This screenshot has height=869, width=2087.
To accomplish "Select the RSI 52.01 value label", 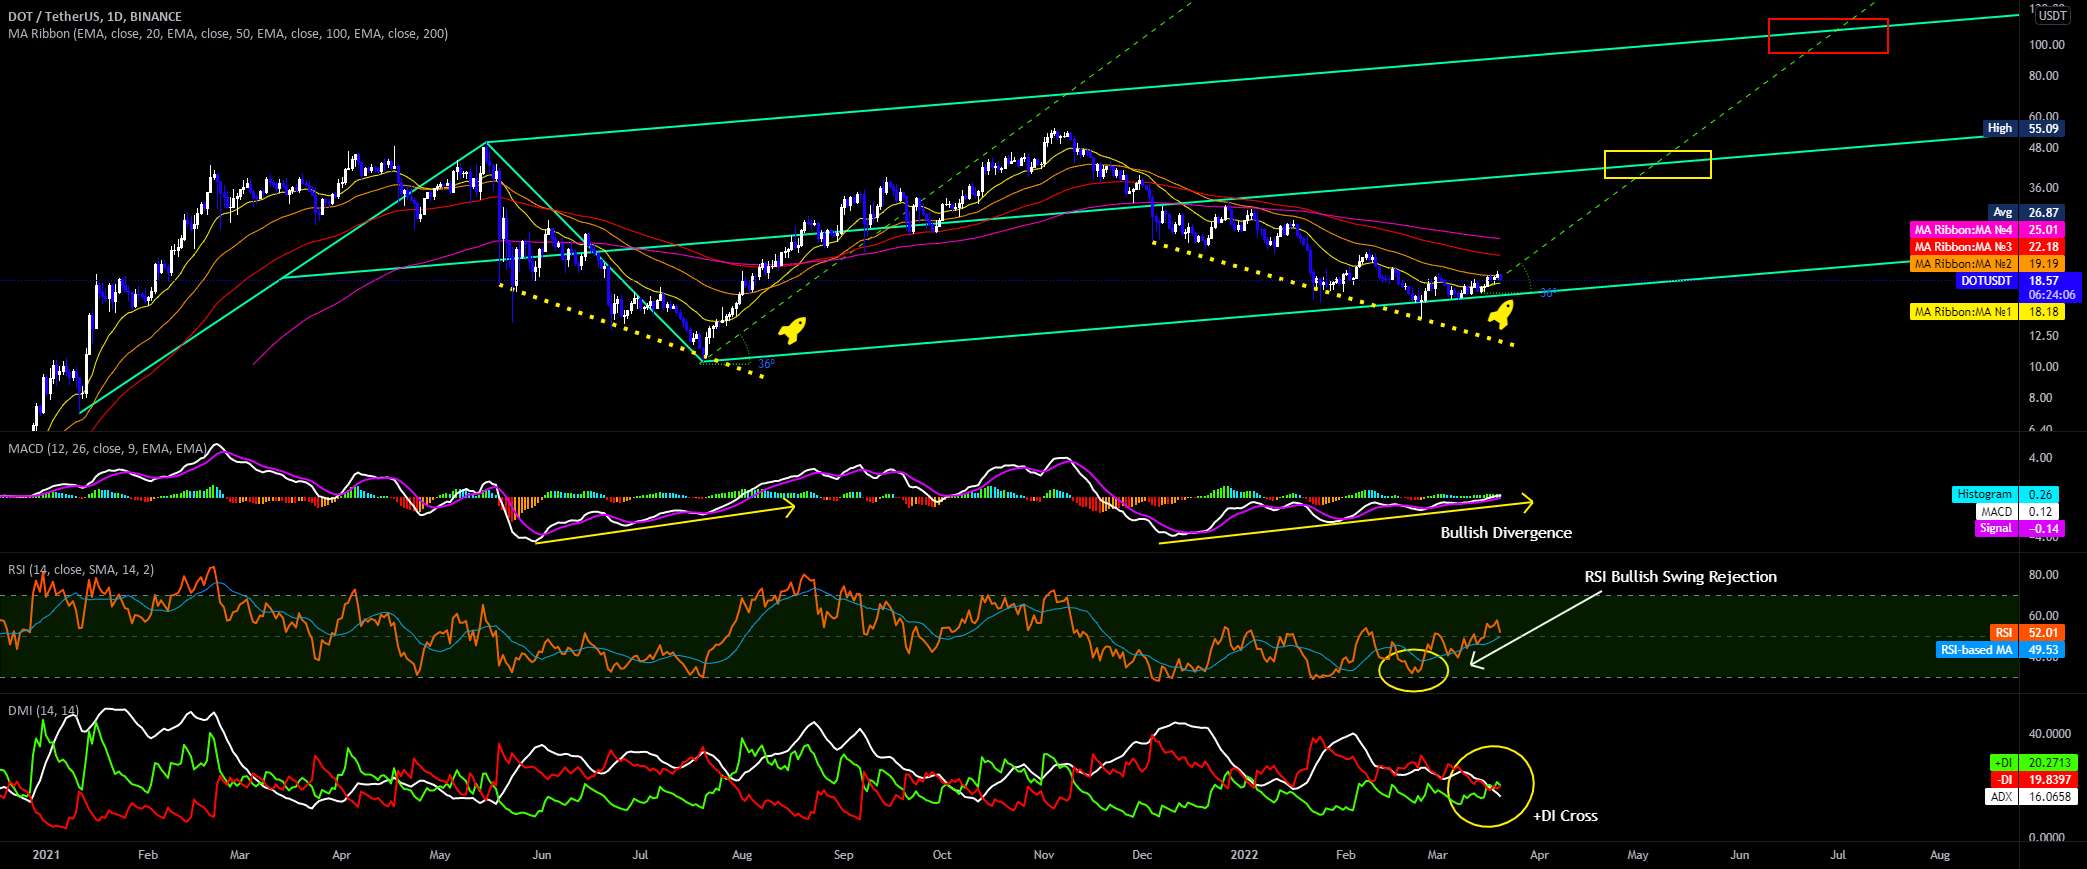I will tap(2027, 633).
